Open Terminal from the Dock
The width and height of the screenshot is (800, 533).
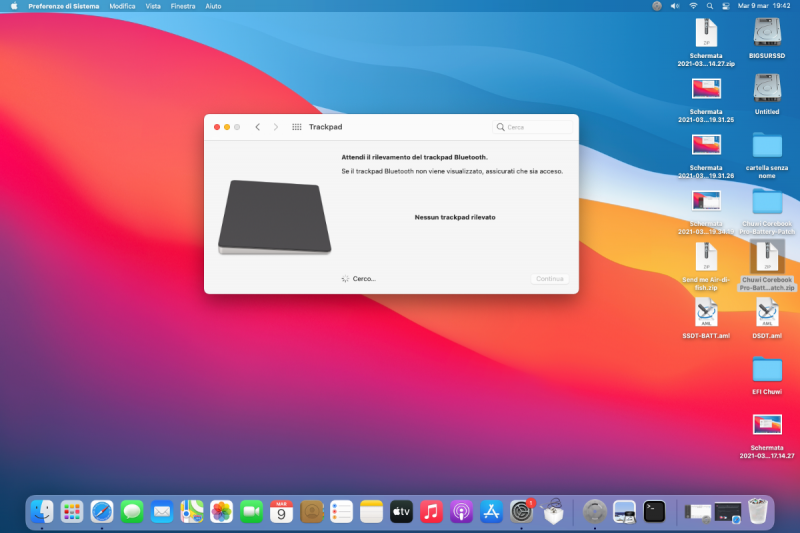[x=654, y=511]
